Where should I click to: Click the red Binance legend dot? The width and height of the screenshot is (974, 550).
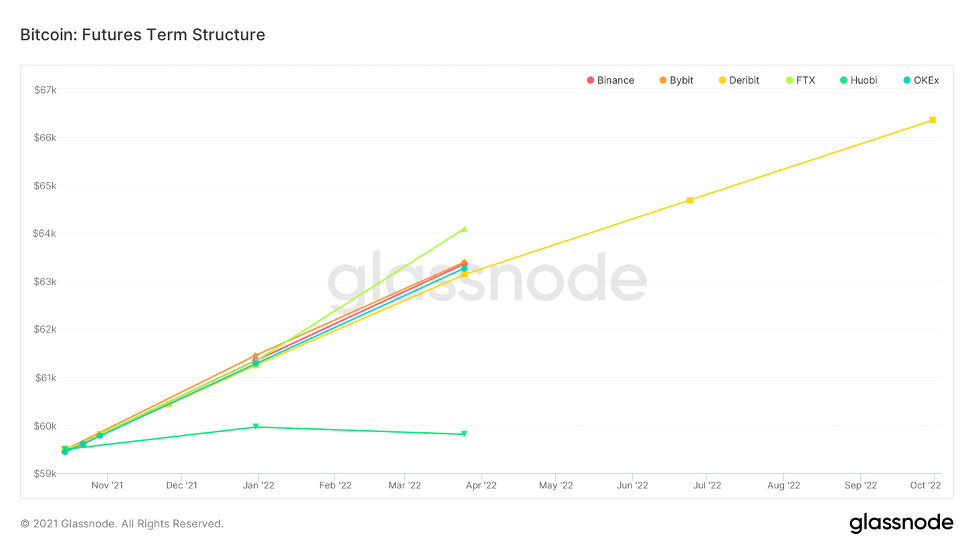point(591,80)
